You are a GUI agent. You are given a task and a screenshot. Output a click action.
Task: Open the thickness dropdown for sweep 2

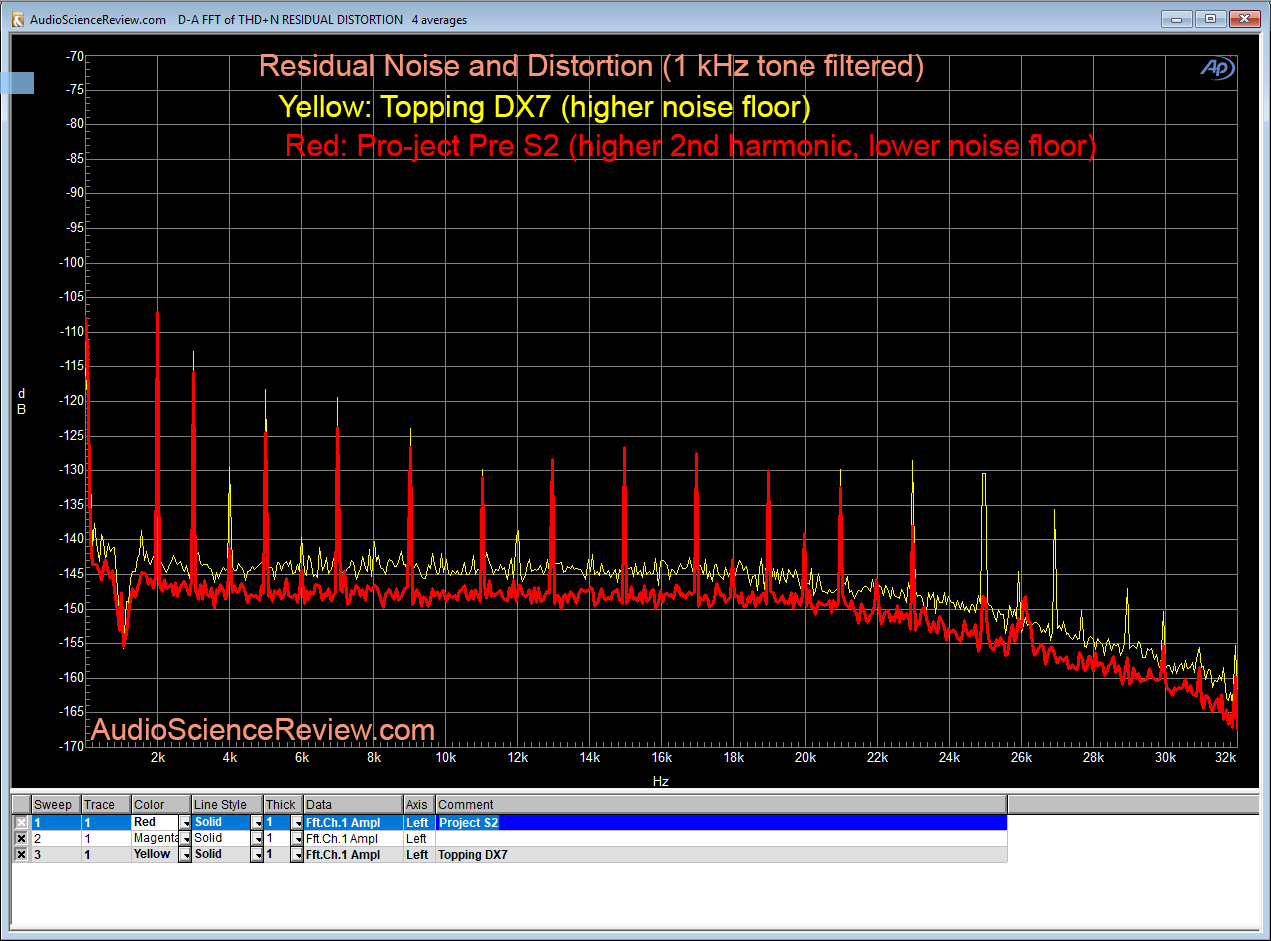297,838
